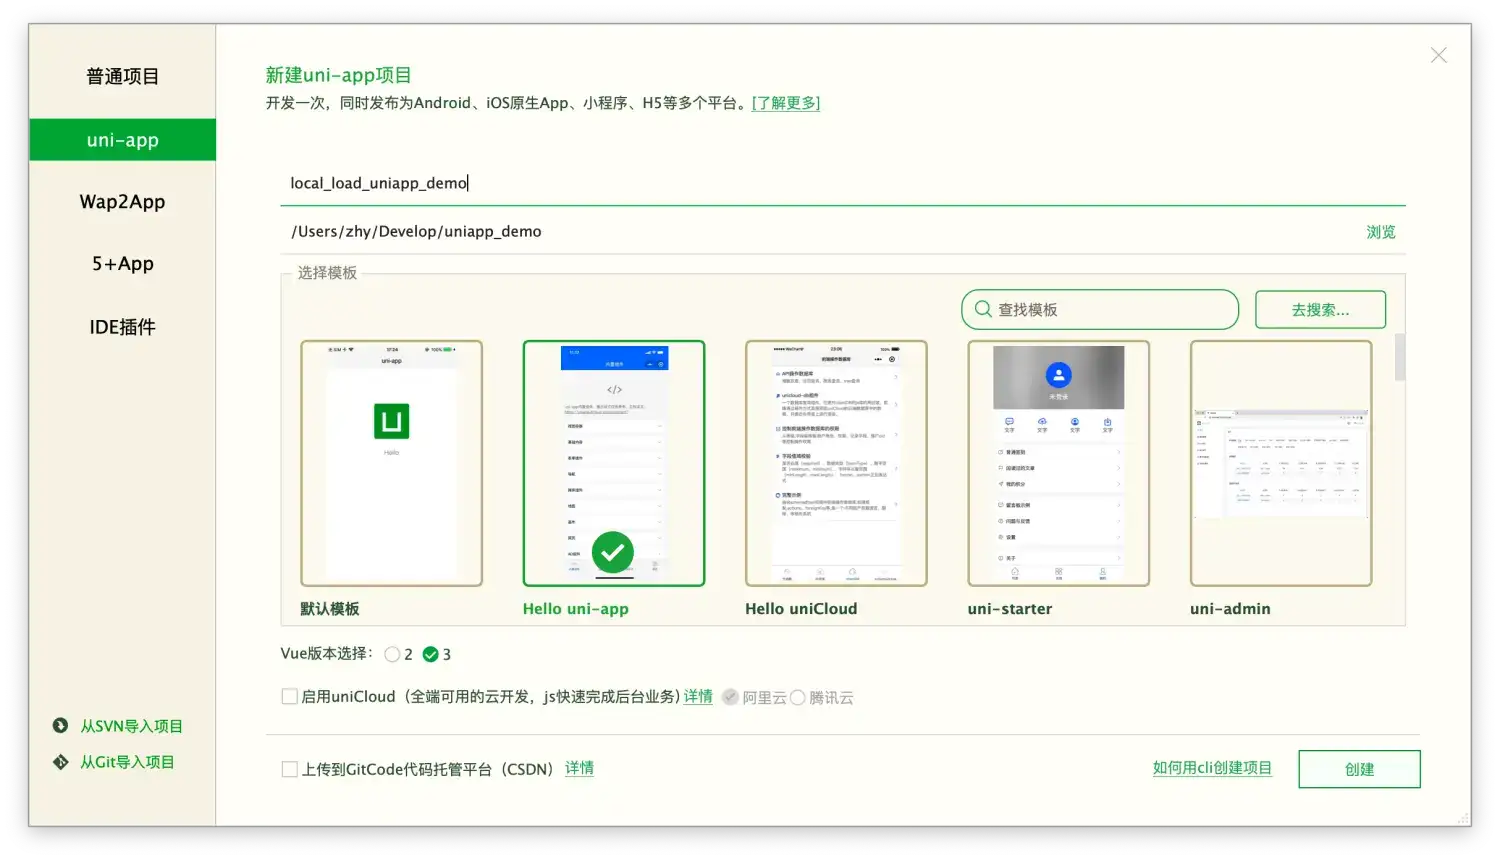Select Vue version 2 radio

click(392, 654)
